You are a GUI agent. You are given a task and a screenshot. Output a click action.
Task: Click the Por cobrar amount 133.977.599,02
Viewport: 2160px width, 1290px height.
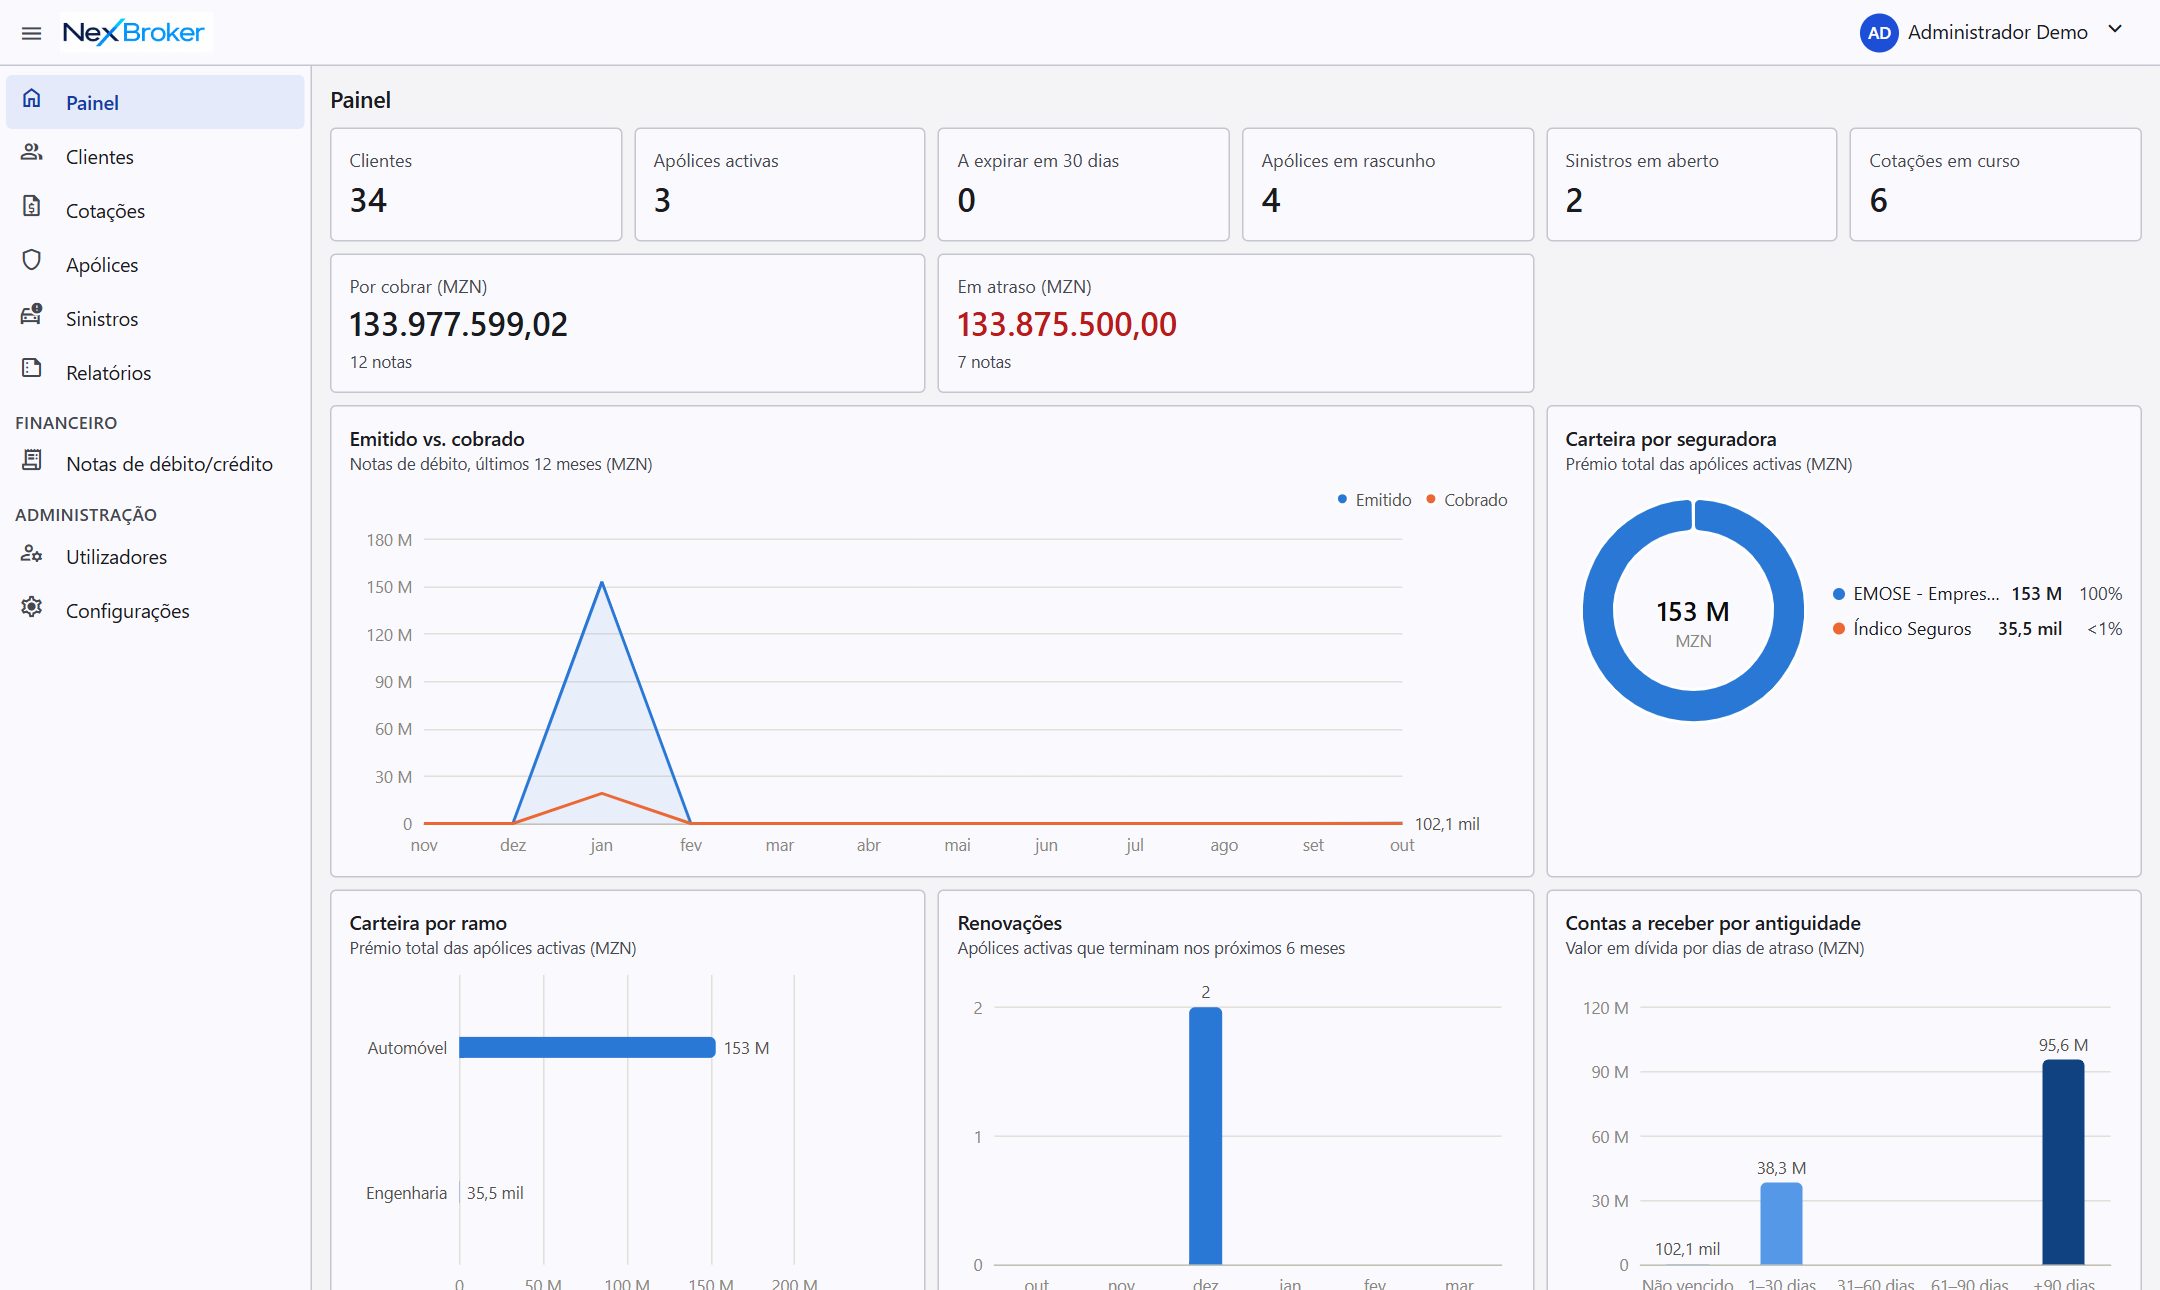click(458, 324)
